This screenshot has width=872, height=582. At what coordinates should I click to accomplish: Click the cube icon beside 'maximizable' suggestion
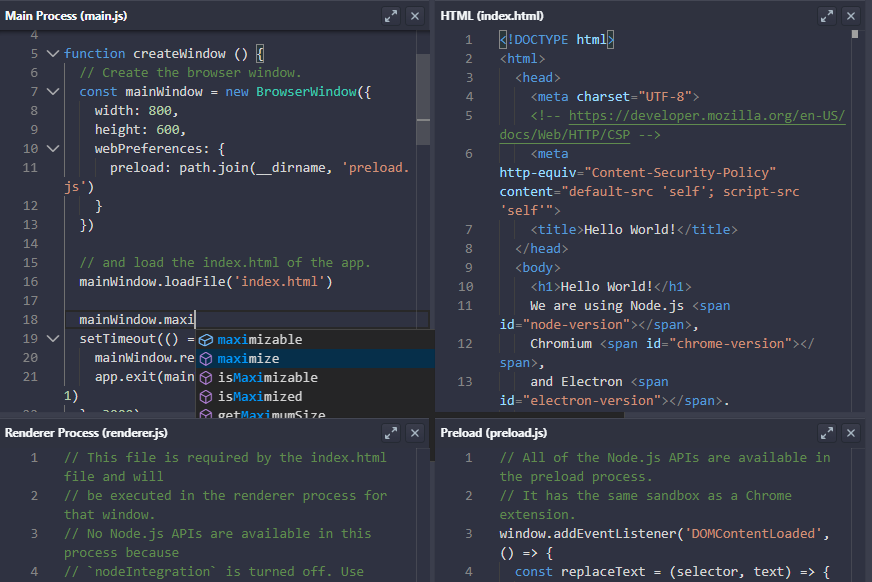click(206, 339)
